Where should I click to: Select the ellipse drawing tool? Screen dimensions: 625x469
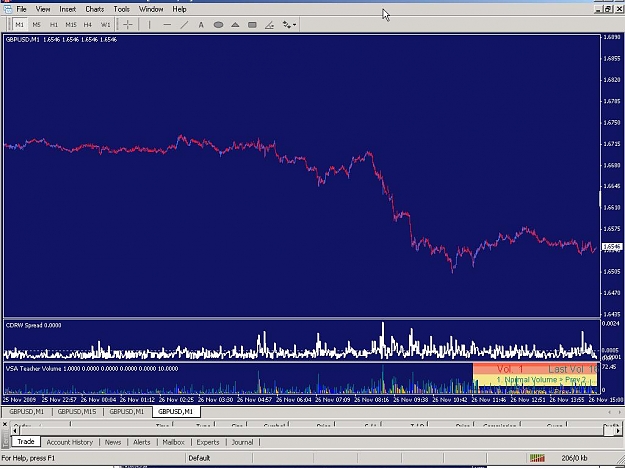218,25
